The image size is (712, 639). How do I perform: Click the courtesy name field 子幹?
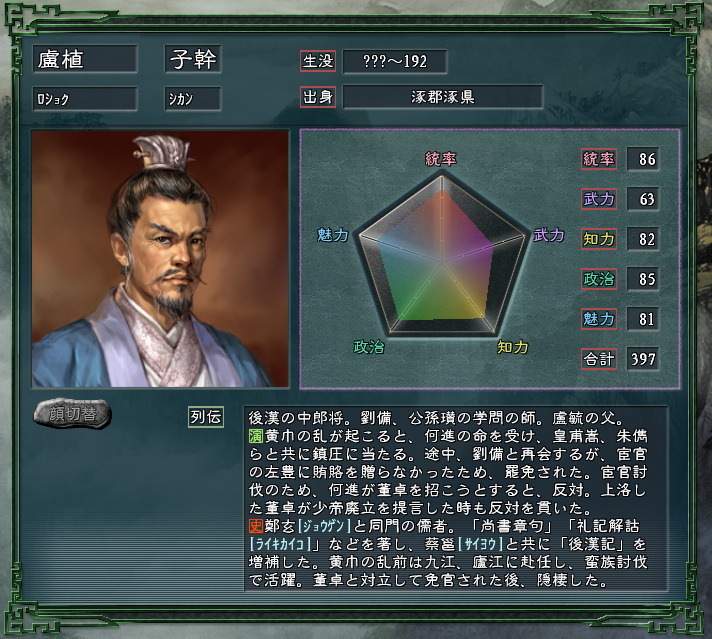(193, 59)
